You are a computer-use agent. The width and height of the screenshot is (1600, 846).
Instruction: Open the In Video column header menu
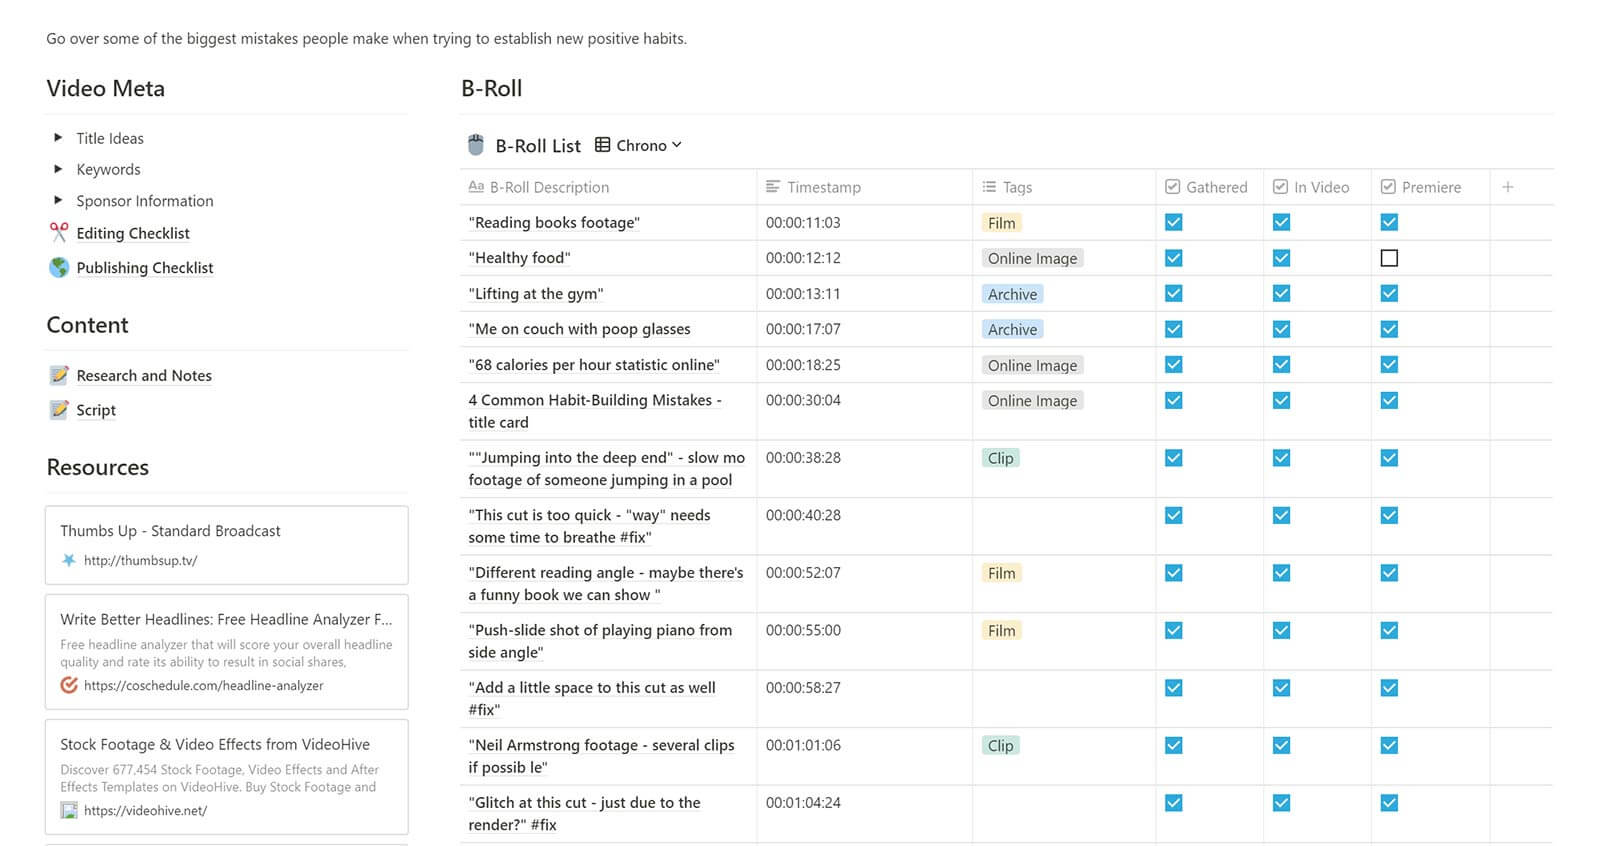pos(1317,187)
